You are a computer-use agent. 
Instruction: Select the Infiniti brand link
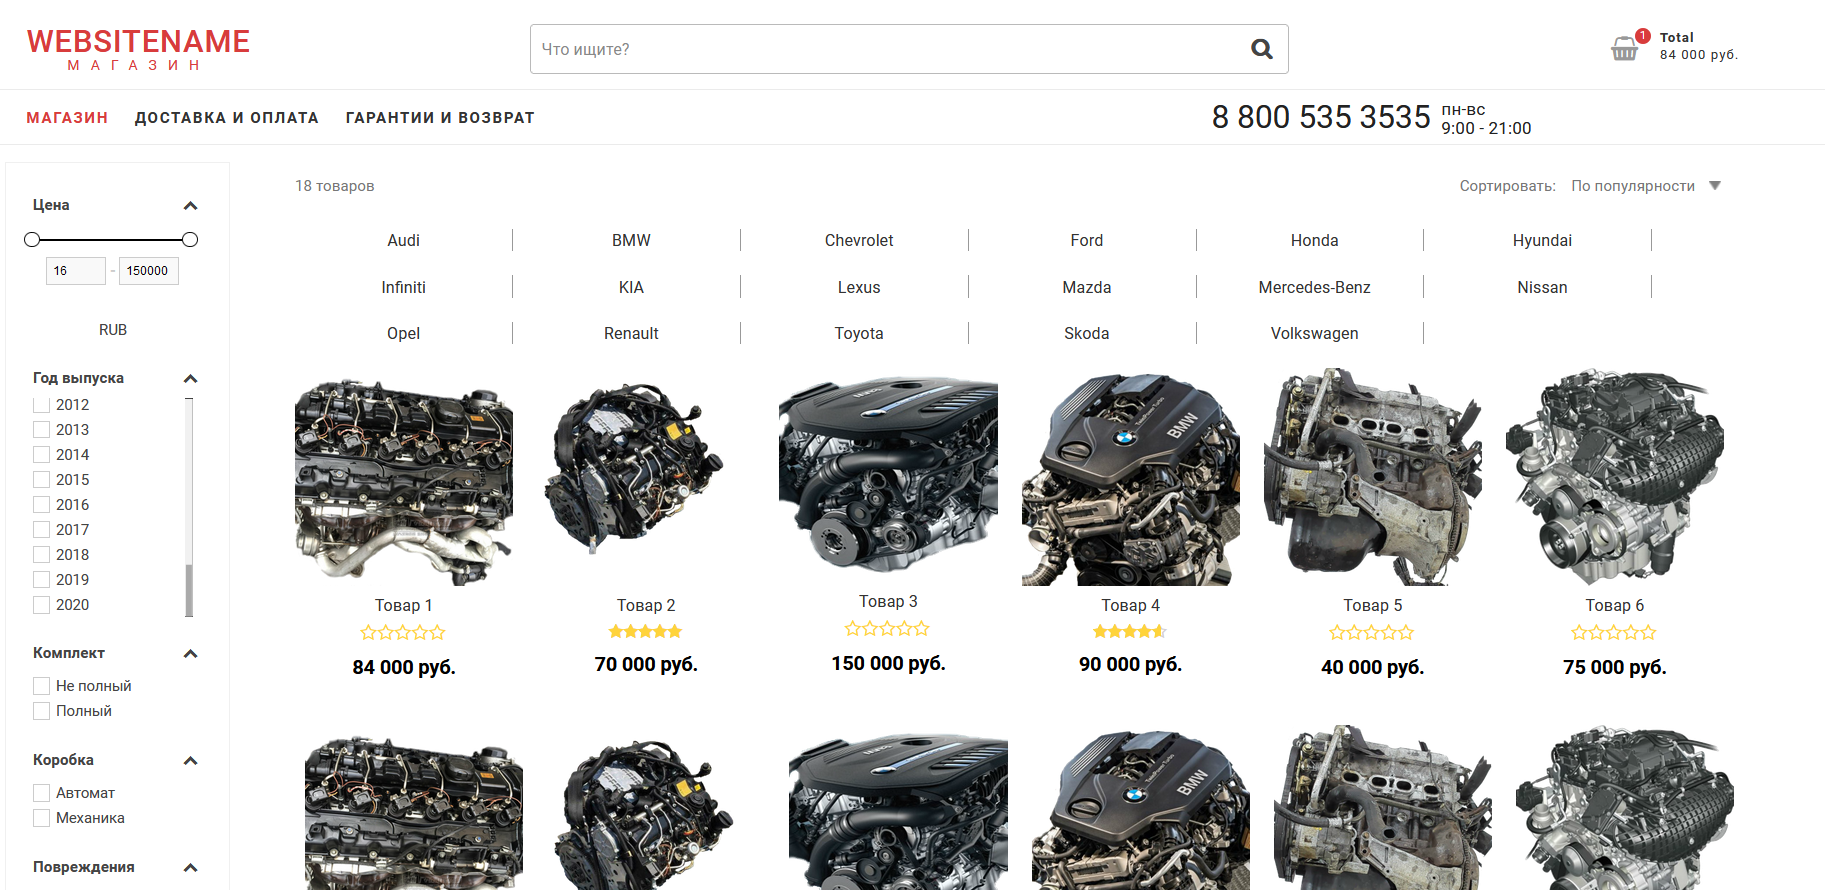point(403,287)
